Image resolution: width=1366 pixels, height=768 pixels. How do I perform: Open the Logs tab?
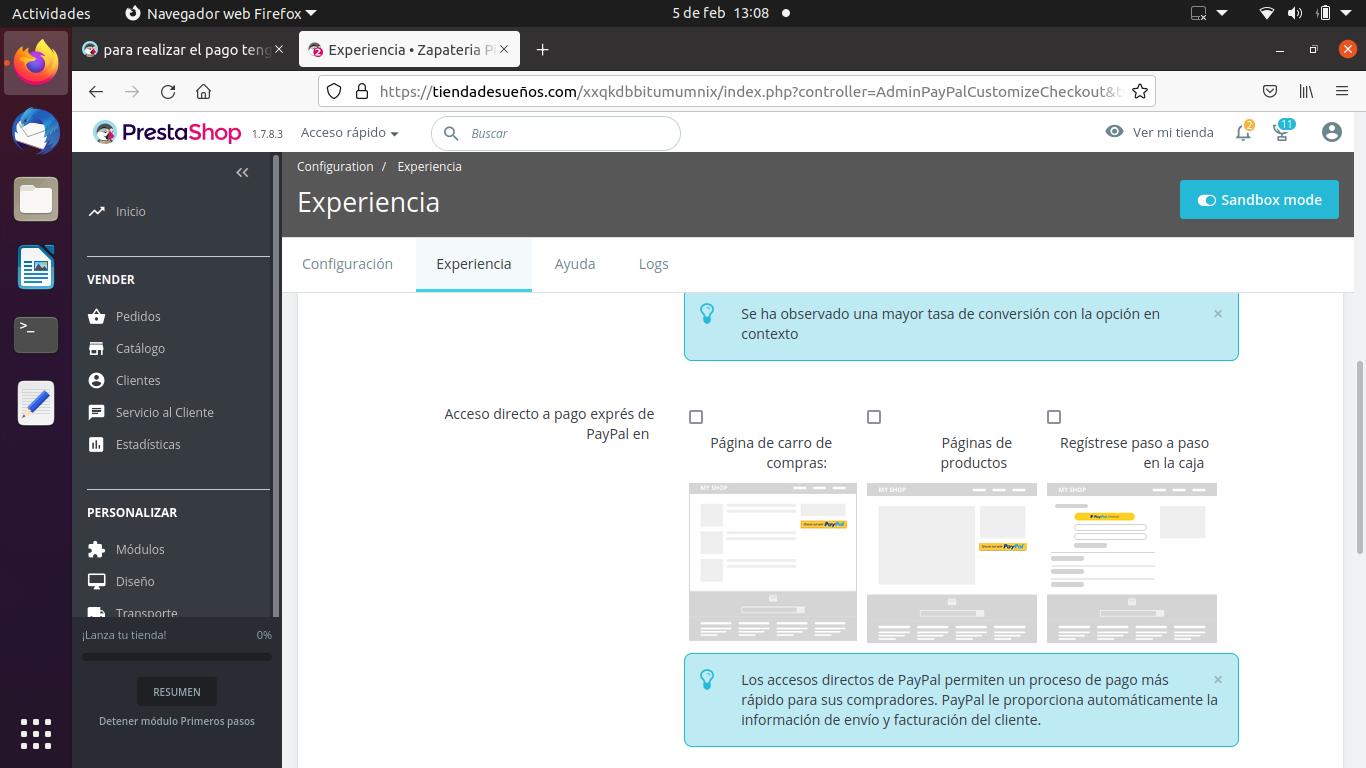pos(654,264)
